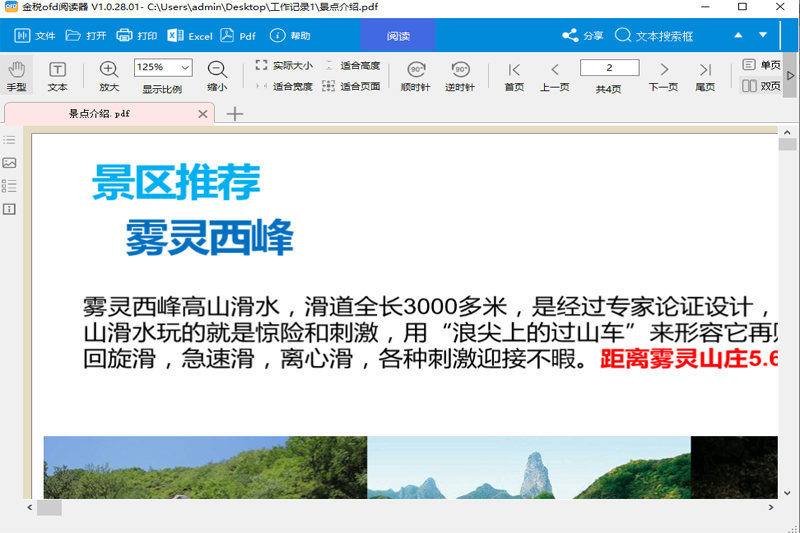Click the zoom in (放大) icon
The height and width of the screenshot is (533, 800).
click(x=109, y=75)
